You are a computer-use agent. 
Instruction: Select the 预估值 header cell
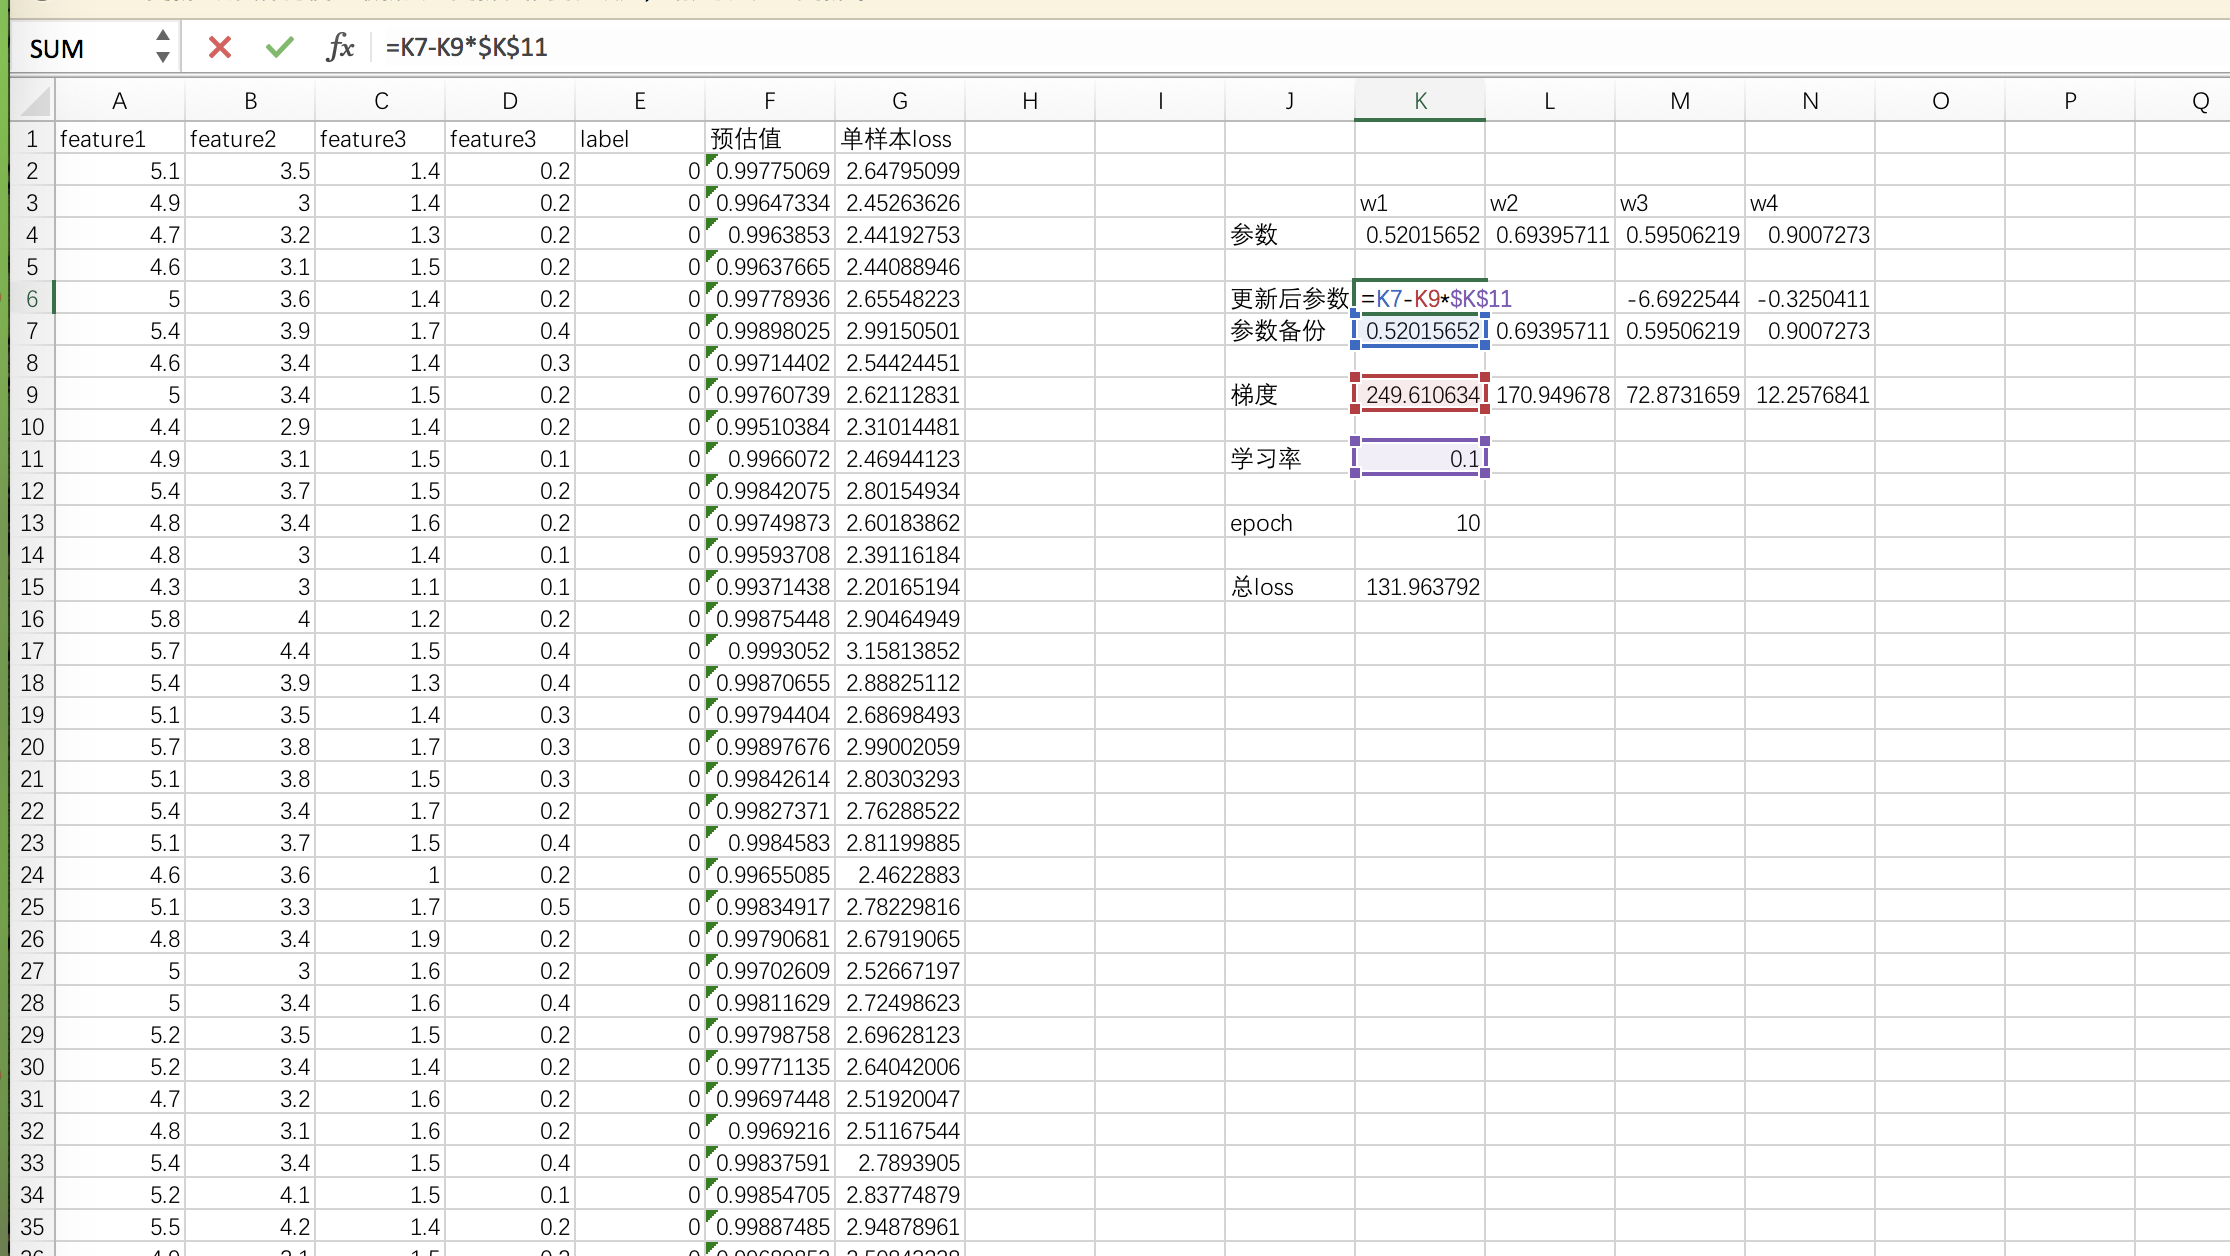point(769,139)
